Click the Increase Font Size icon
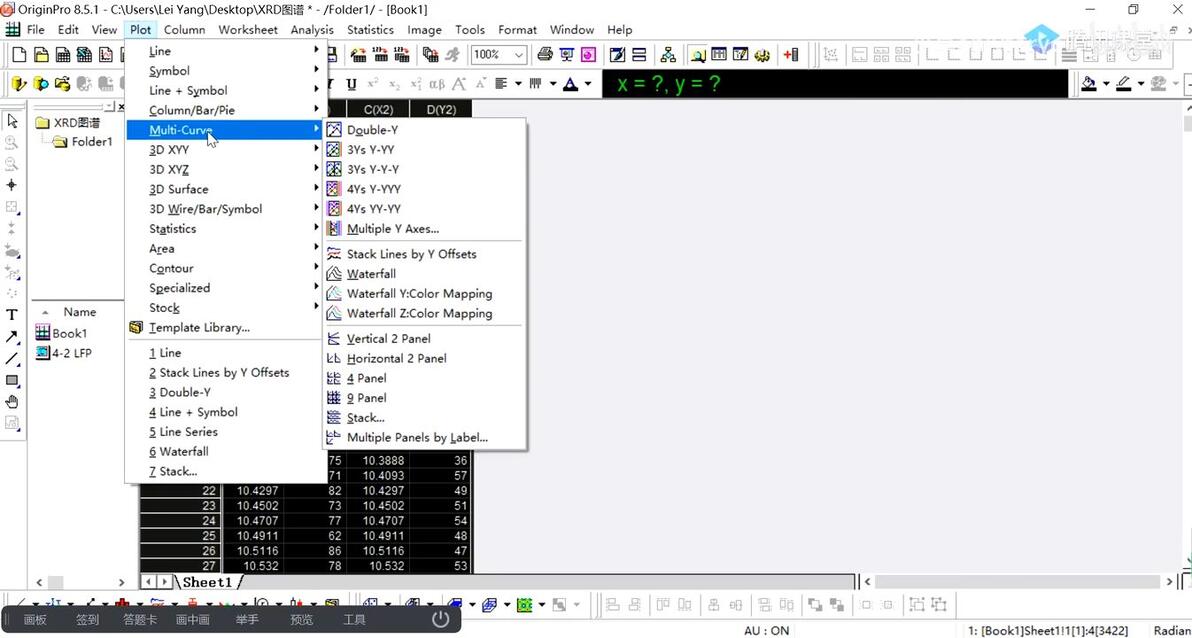1192x638 pixels. pyautogui.click(x=459, y=84)
